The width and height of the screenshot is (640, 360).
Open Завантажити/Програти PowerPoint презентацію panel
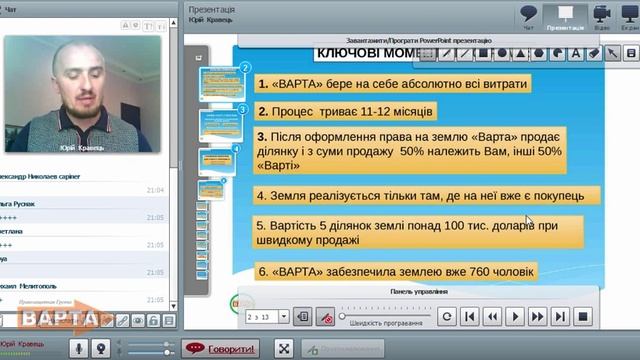tap(418, 40)
